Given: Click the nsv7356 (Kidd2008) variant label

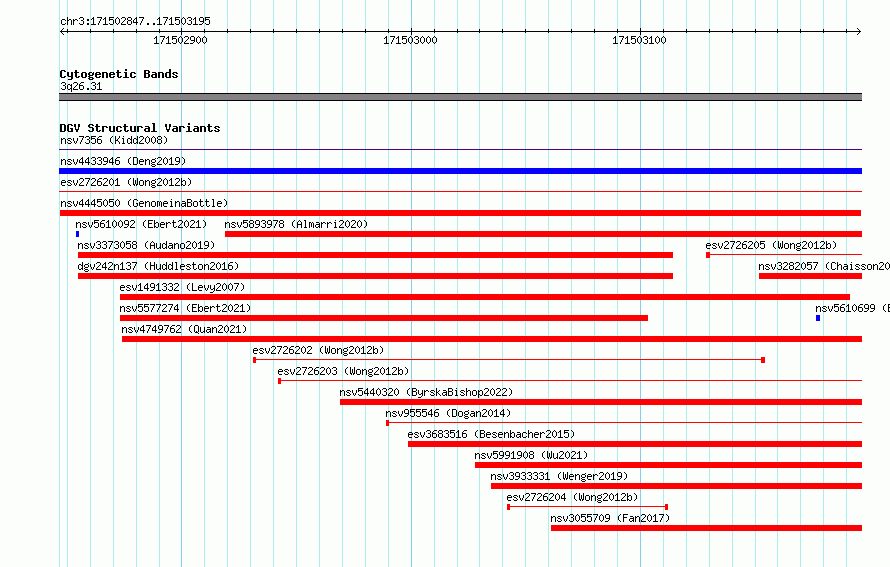Looking at the screenshot, I should pos(114,140).
